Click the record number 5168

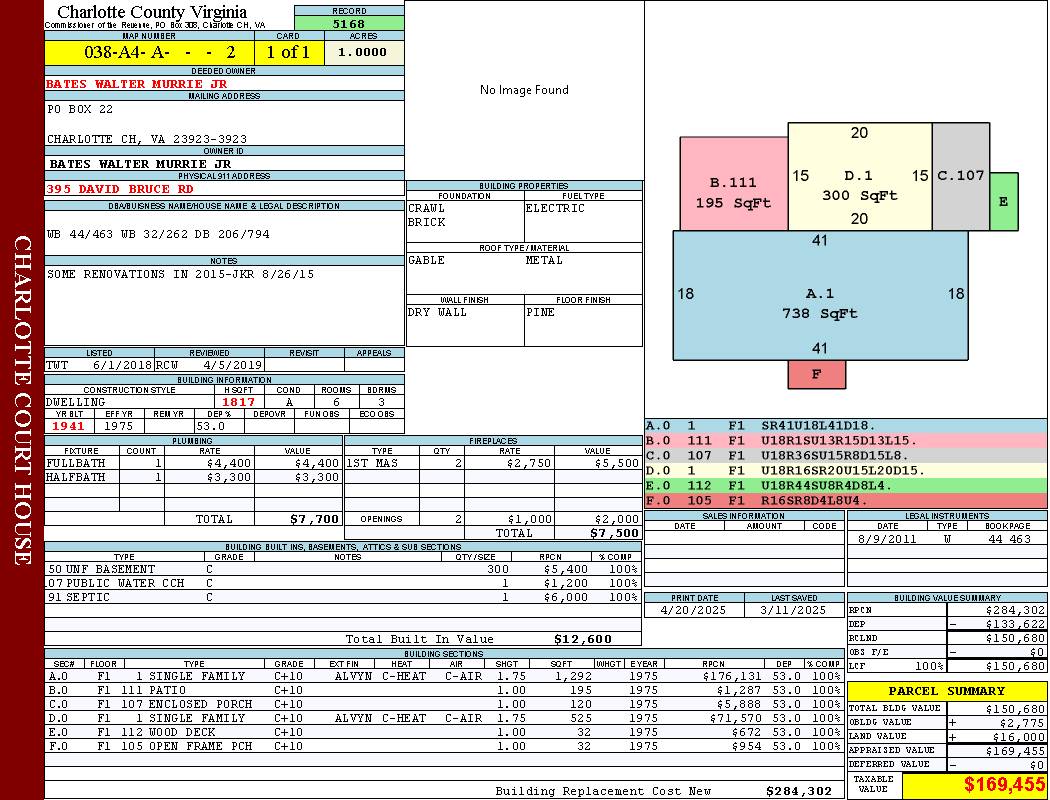(x=349, y=23)
